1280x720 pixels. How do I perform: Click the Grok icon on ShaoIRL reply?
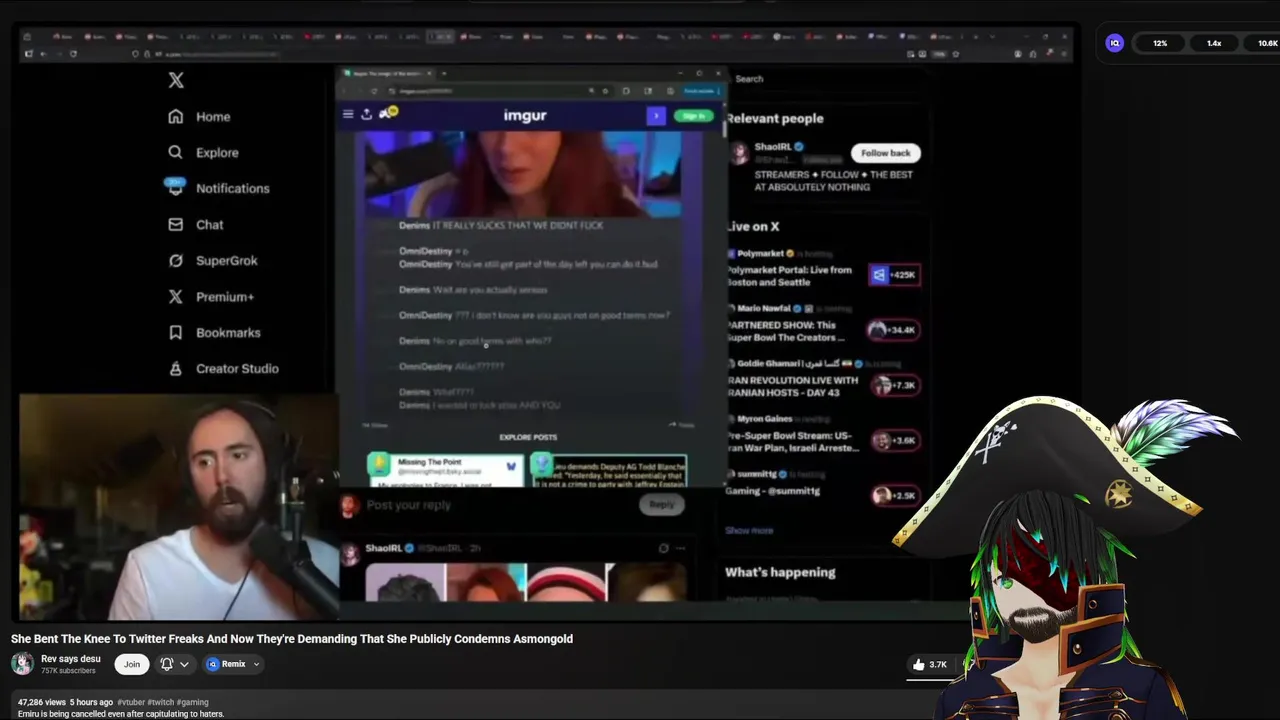click(x=663, y=548)
